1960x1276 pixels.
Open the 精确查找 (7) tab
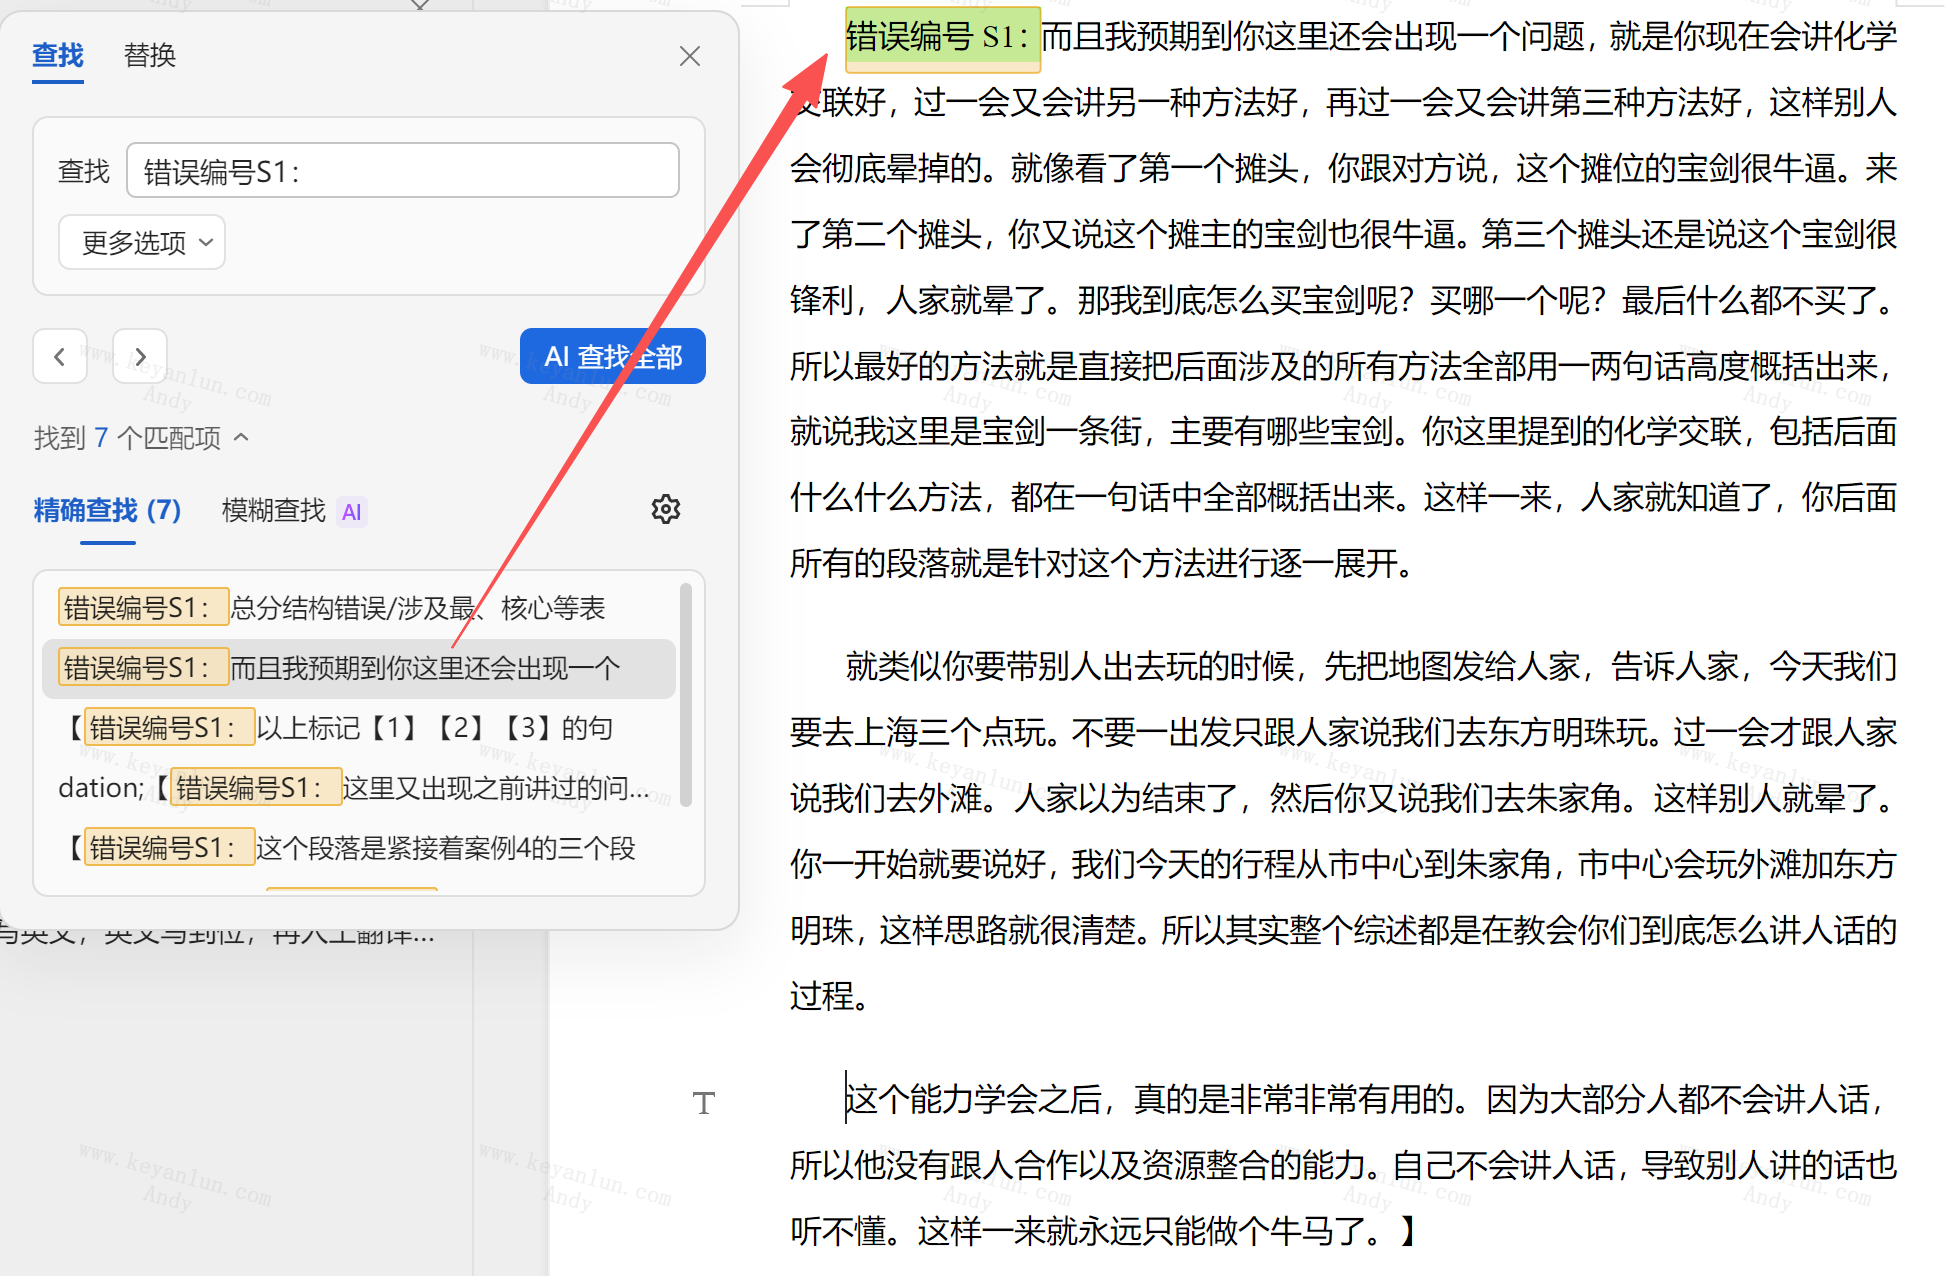click(x=108, y=510)
